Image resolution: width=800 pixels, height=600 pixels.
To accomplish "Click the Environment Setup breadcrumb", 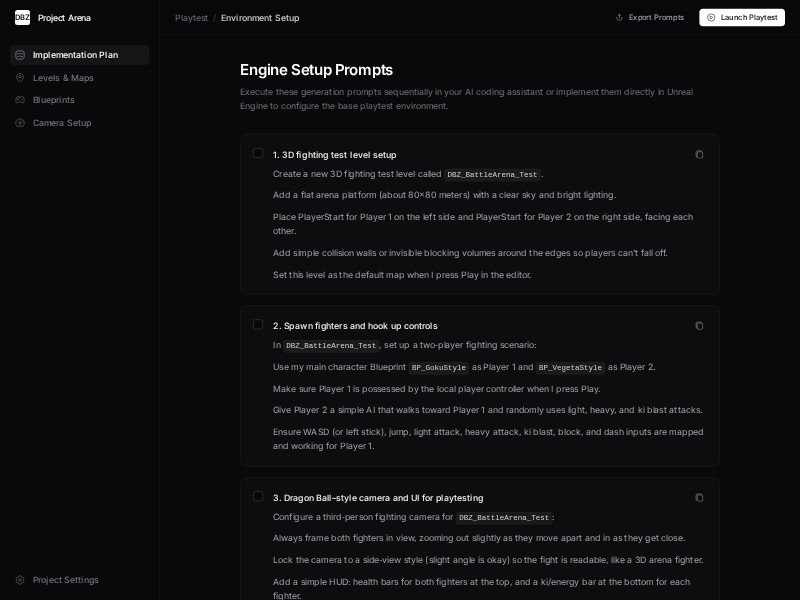I will point(260,18).
